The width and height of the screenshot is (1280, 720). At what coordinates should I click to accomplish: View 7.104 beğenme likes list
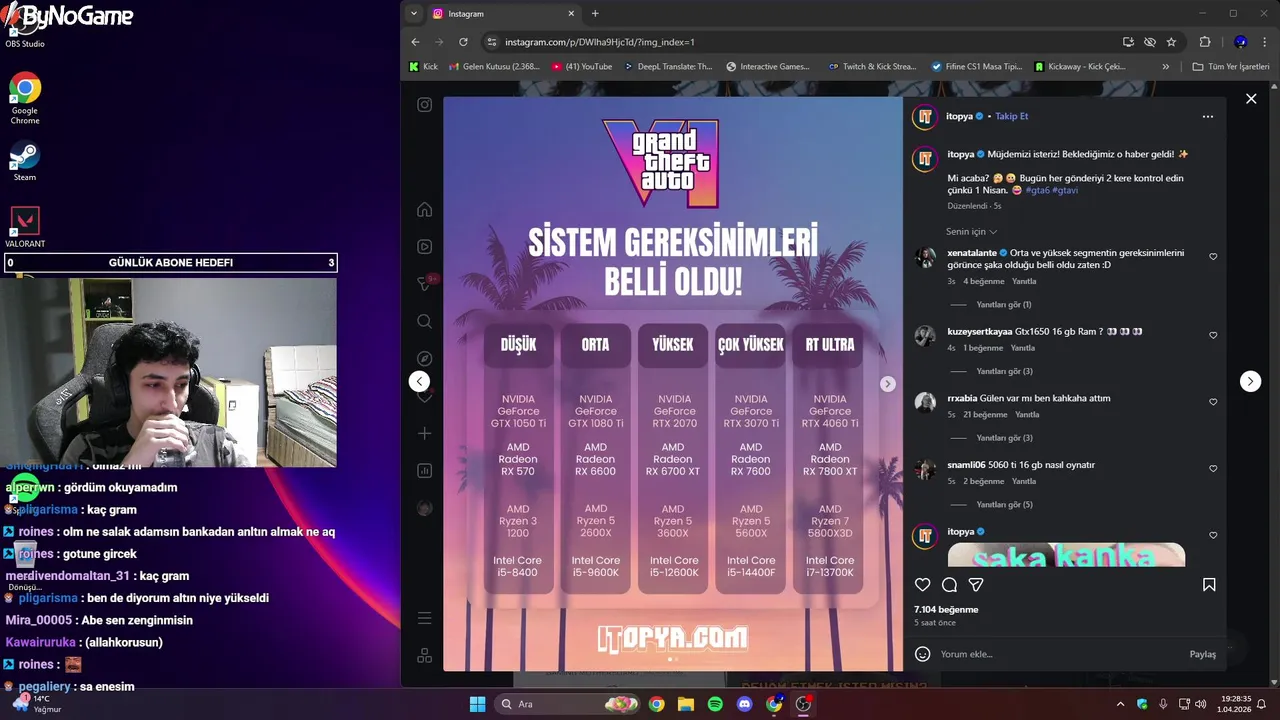point(946,609)
